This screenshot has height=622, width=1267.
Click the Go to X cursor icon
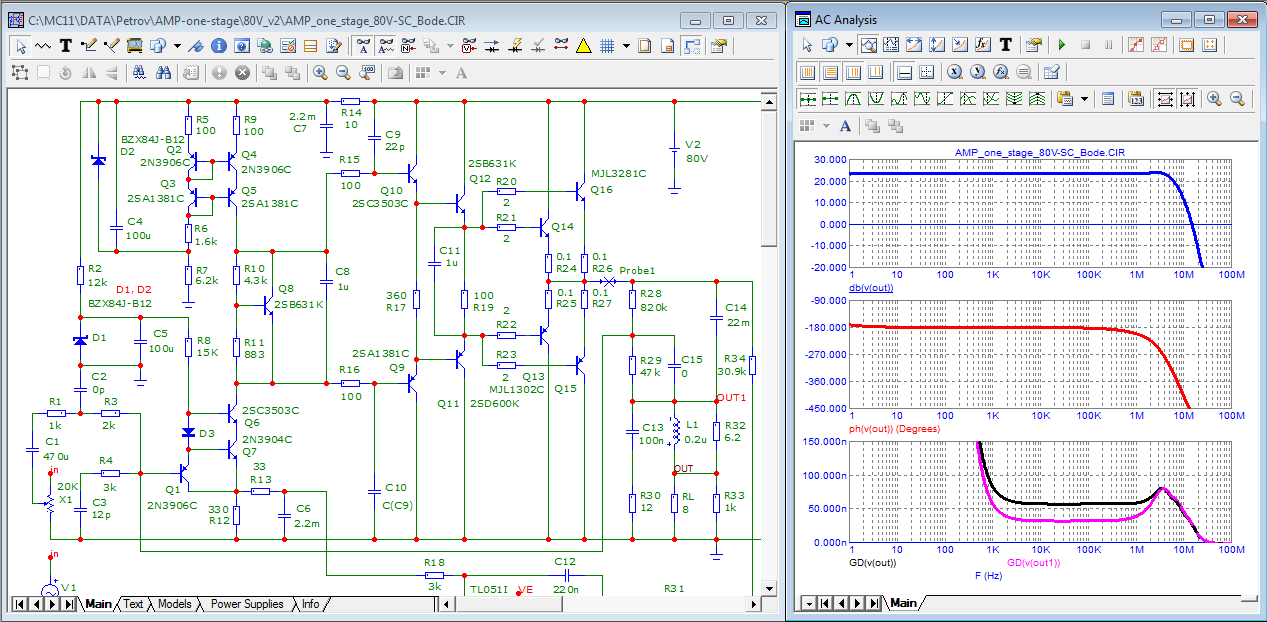(954, 72)
